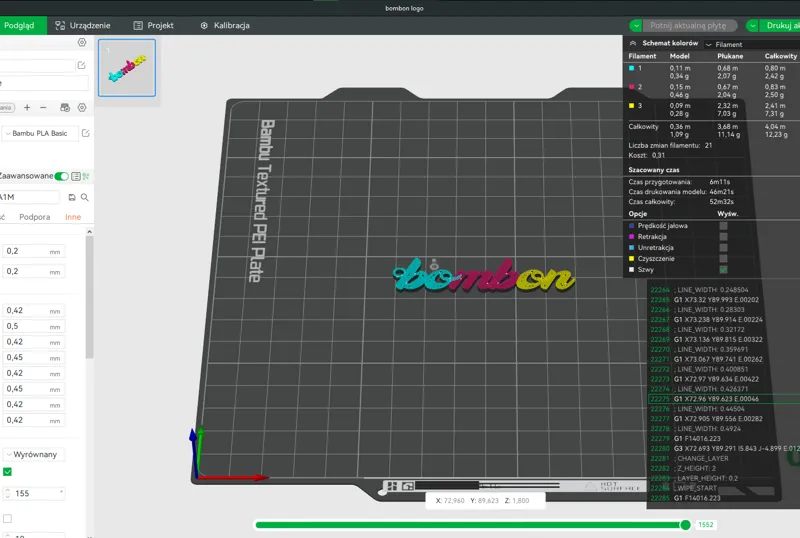Click edit icon beside the printer field

pos(81,65)
